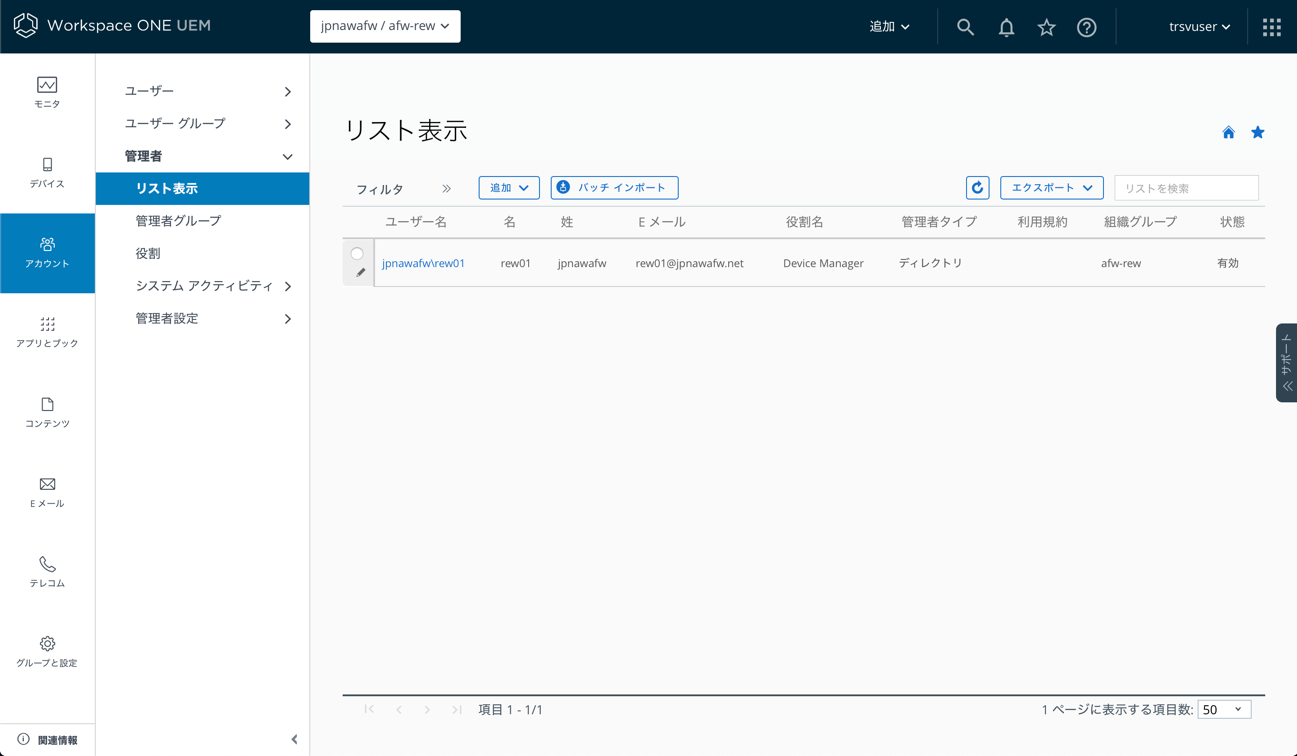The image size is (1297, 756).
Task: Select the radio button for jpnawafw\rew01
Action: [357, 254]
